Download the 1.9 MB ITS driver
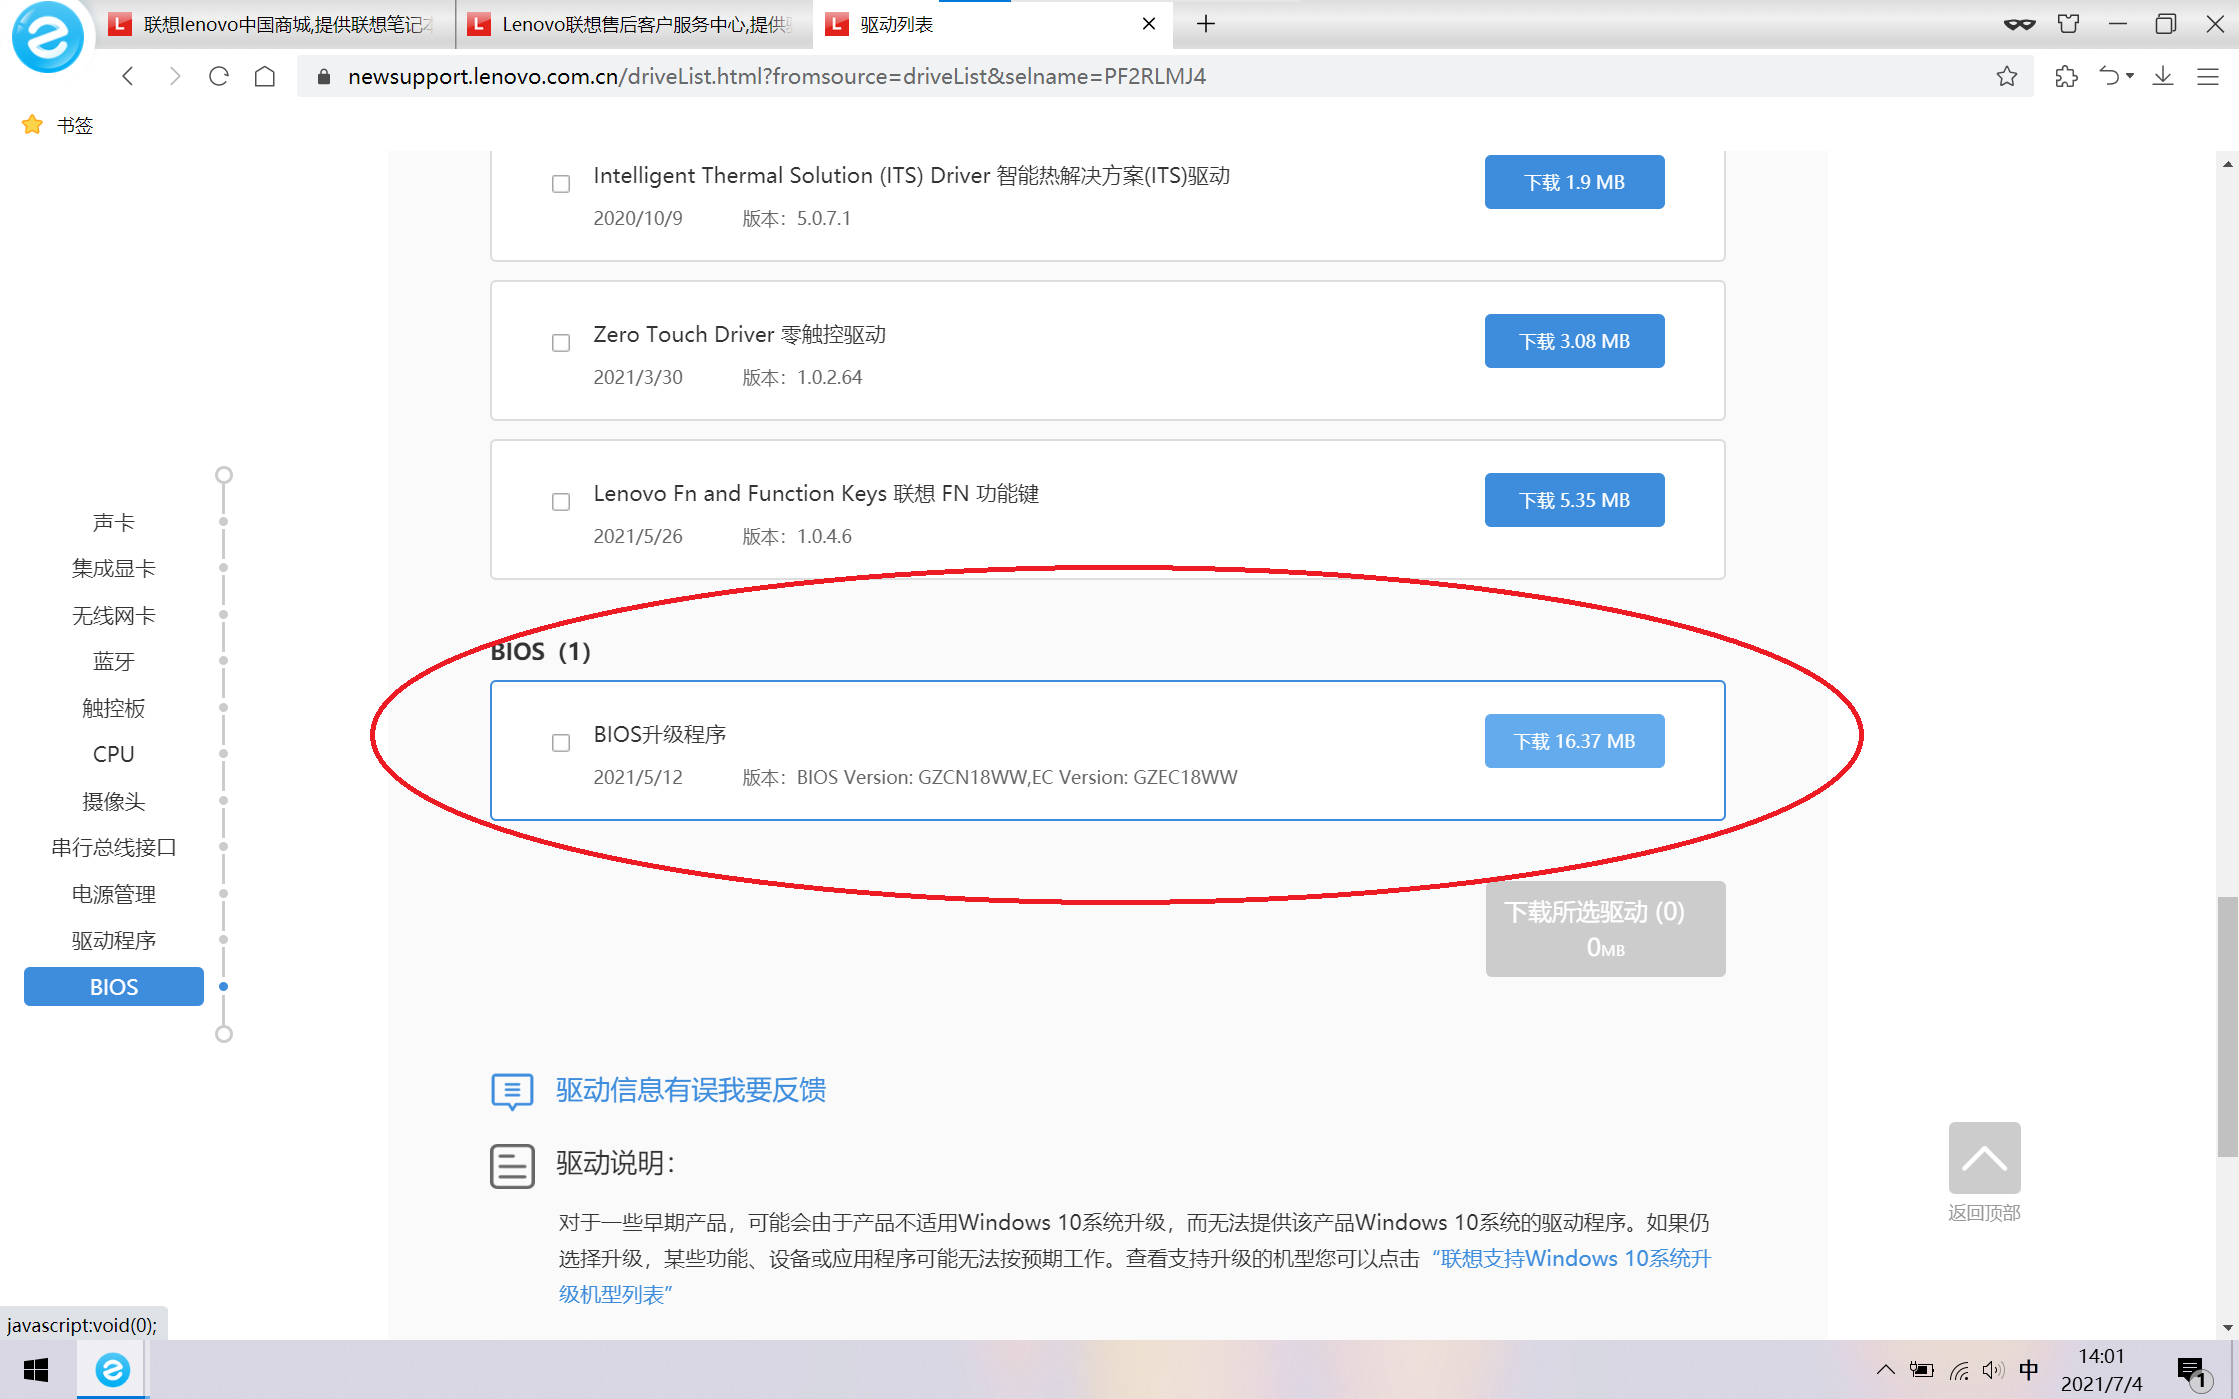 click(x=1574, y=182)
